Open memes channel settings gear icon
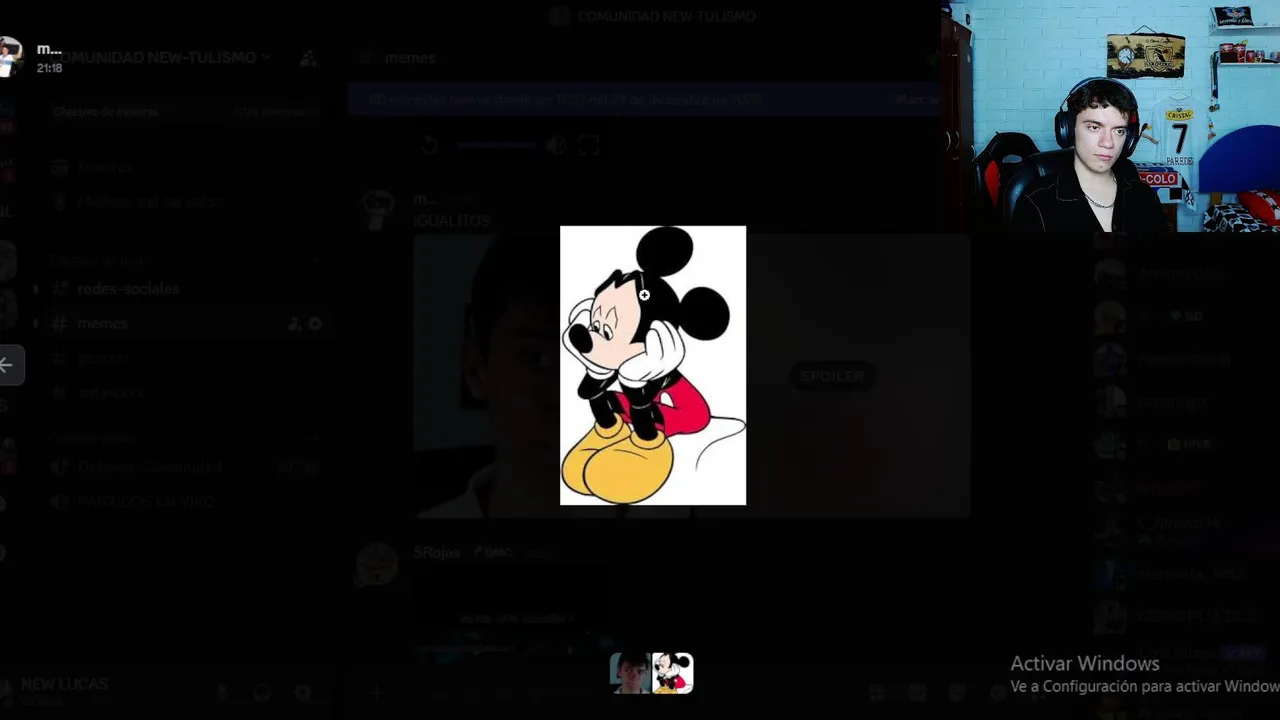This screenshot has width=1280, height=720. click(315, 324)
